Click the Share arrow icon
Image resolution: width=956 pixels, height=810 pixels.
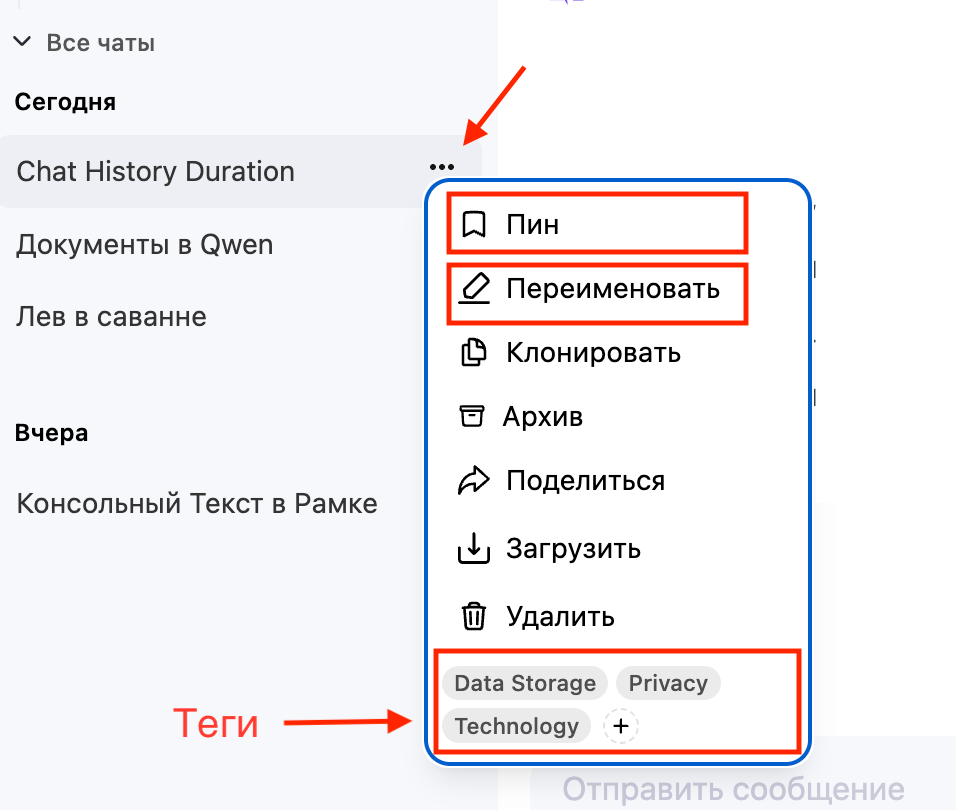tap(472, 481)
